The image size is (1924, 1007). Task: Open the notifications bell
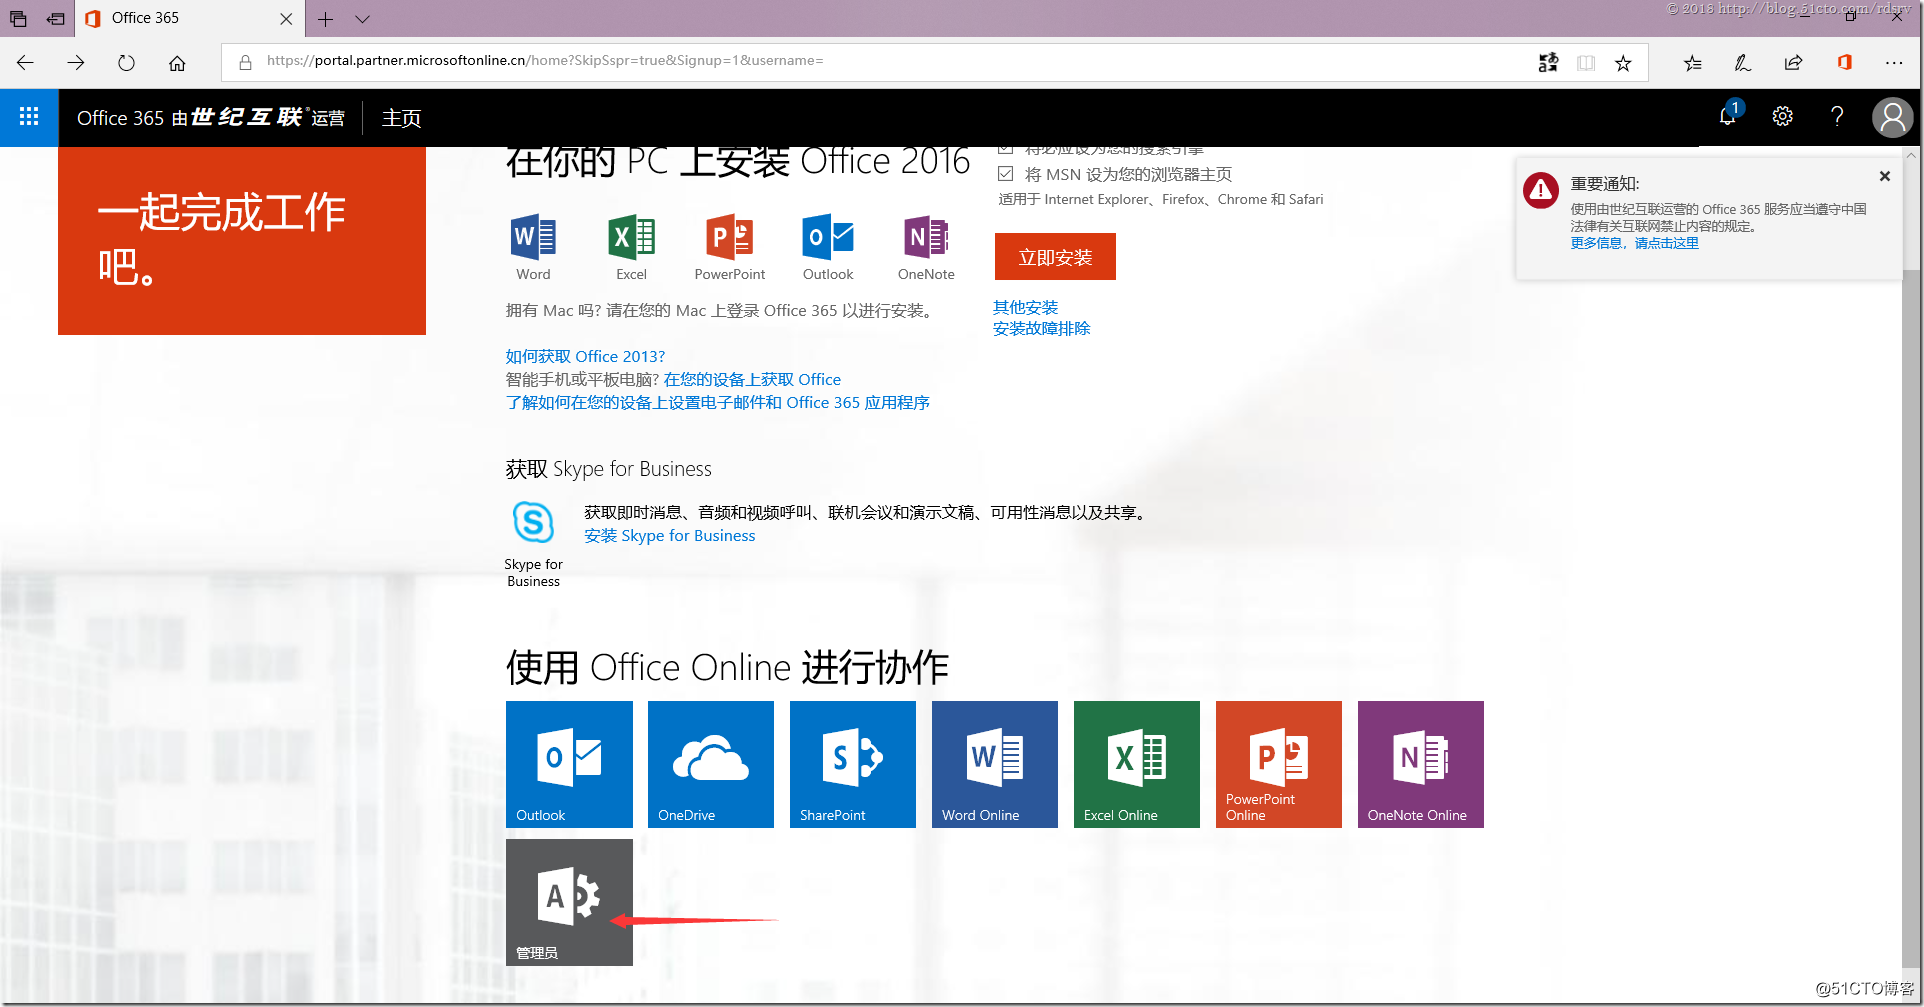1728,116
